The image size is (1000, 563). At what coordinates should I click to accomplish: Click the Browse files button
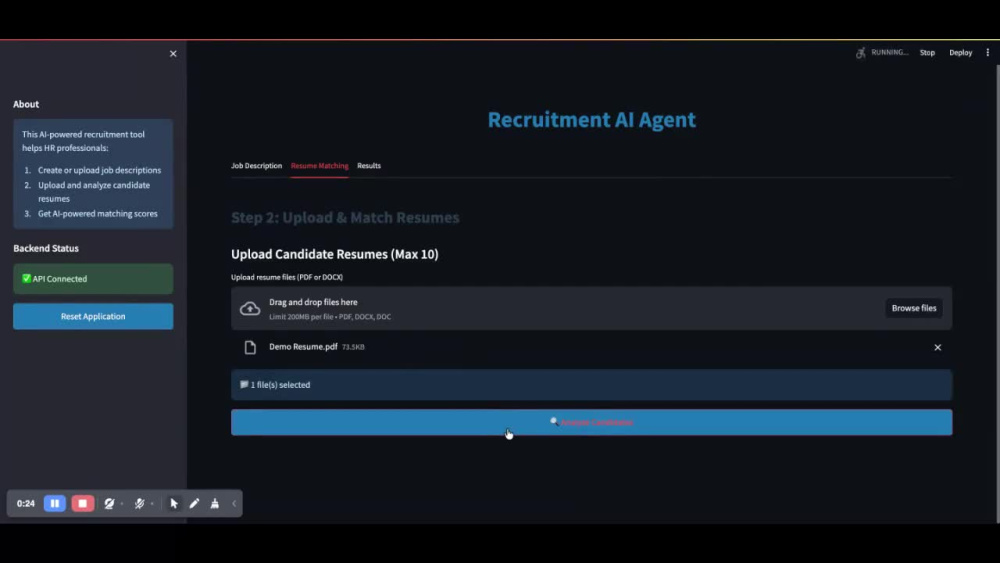pyautogui.click(x=914, y=308)
